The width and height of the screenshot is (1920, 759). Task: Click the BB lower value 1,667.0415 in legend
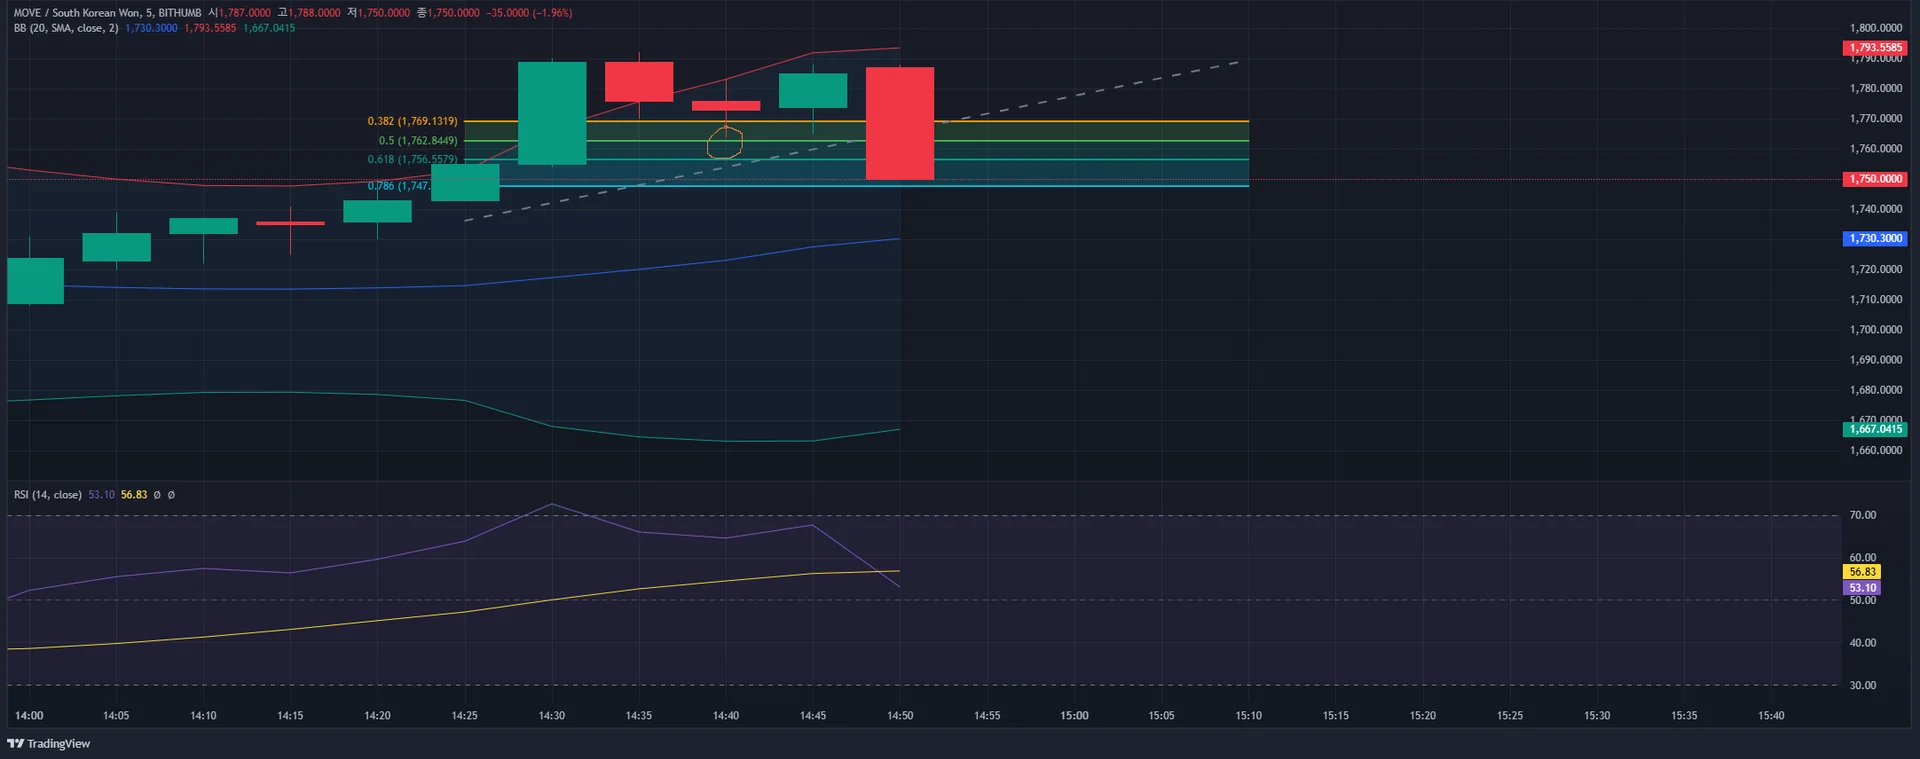pyautogui.click(x=269, y=28)
